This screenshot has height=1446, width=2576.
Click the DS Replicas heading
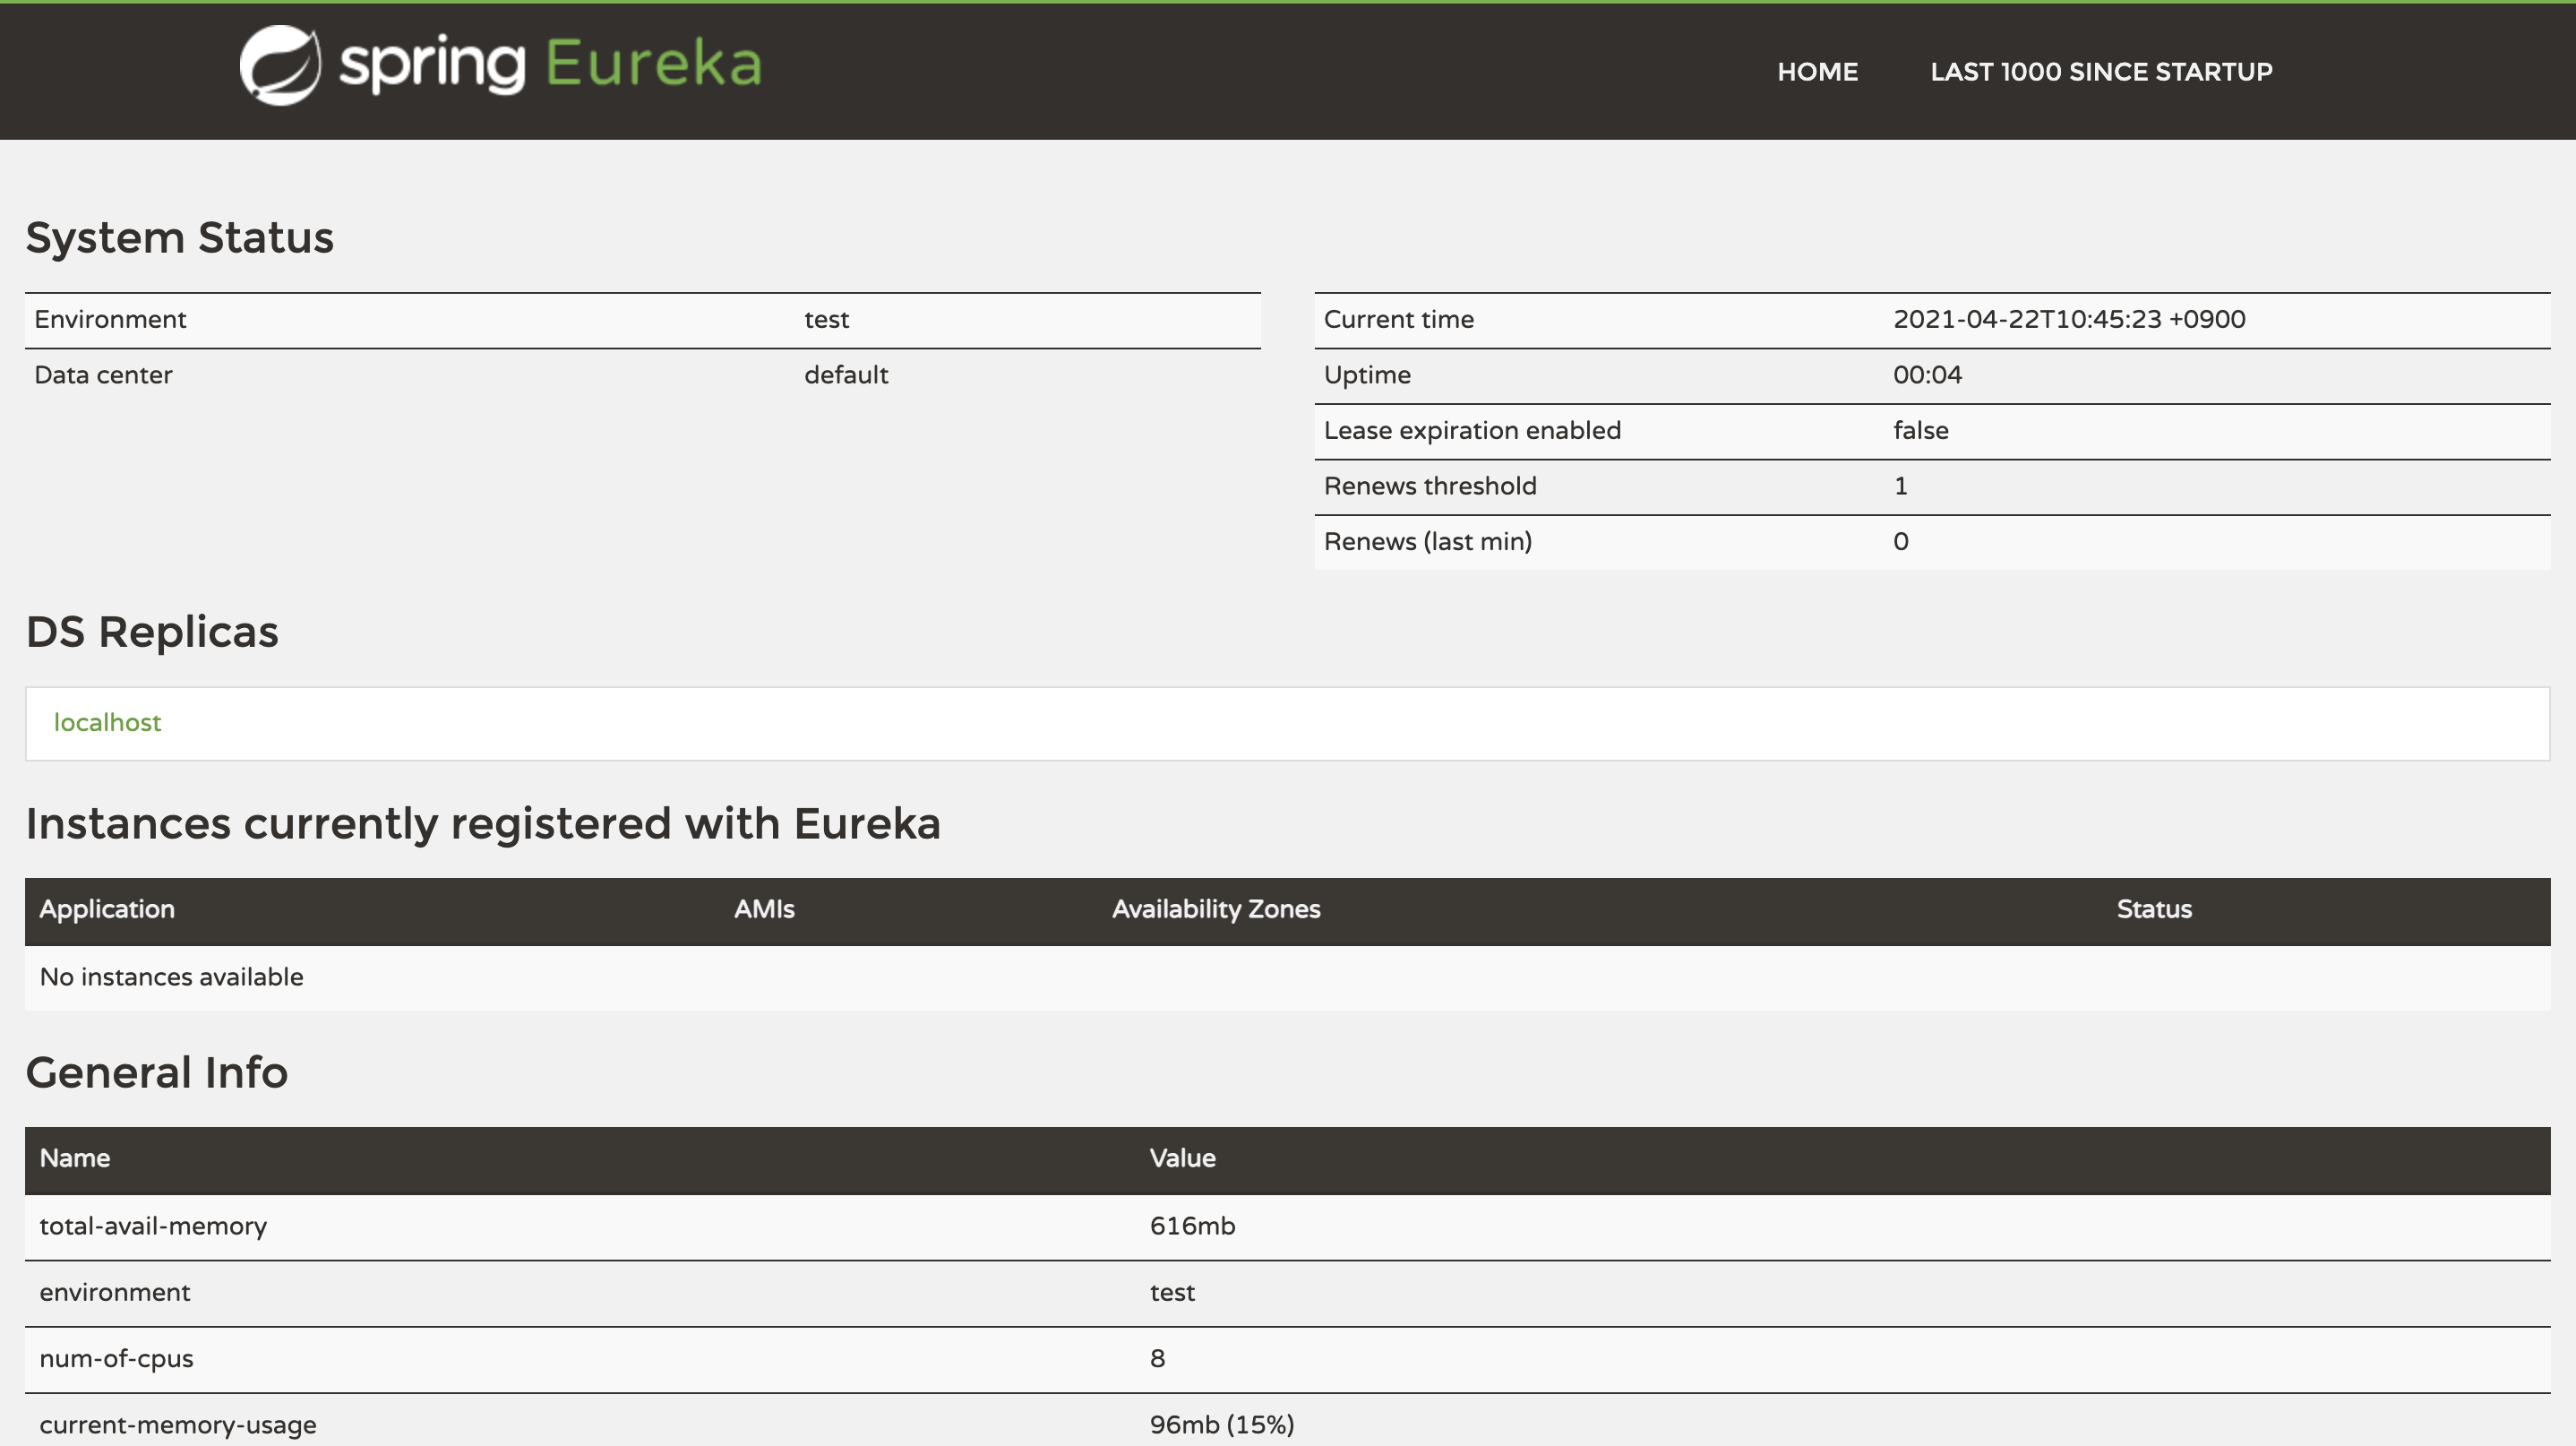click(152, 632)
